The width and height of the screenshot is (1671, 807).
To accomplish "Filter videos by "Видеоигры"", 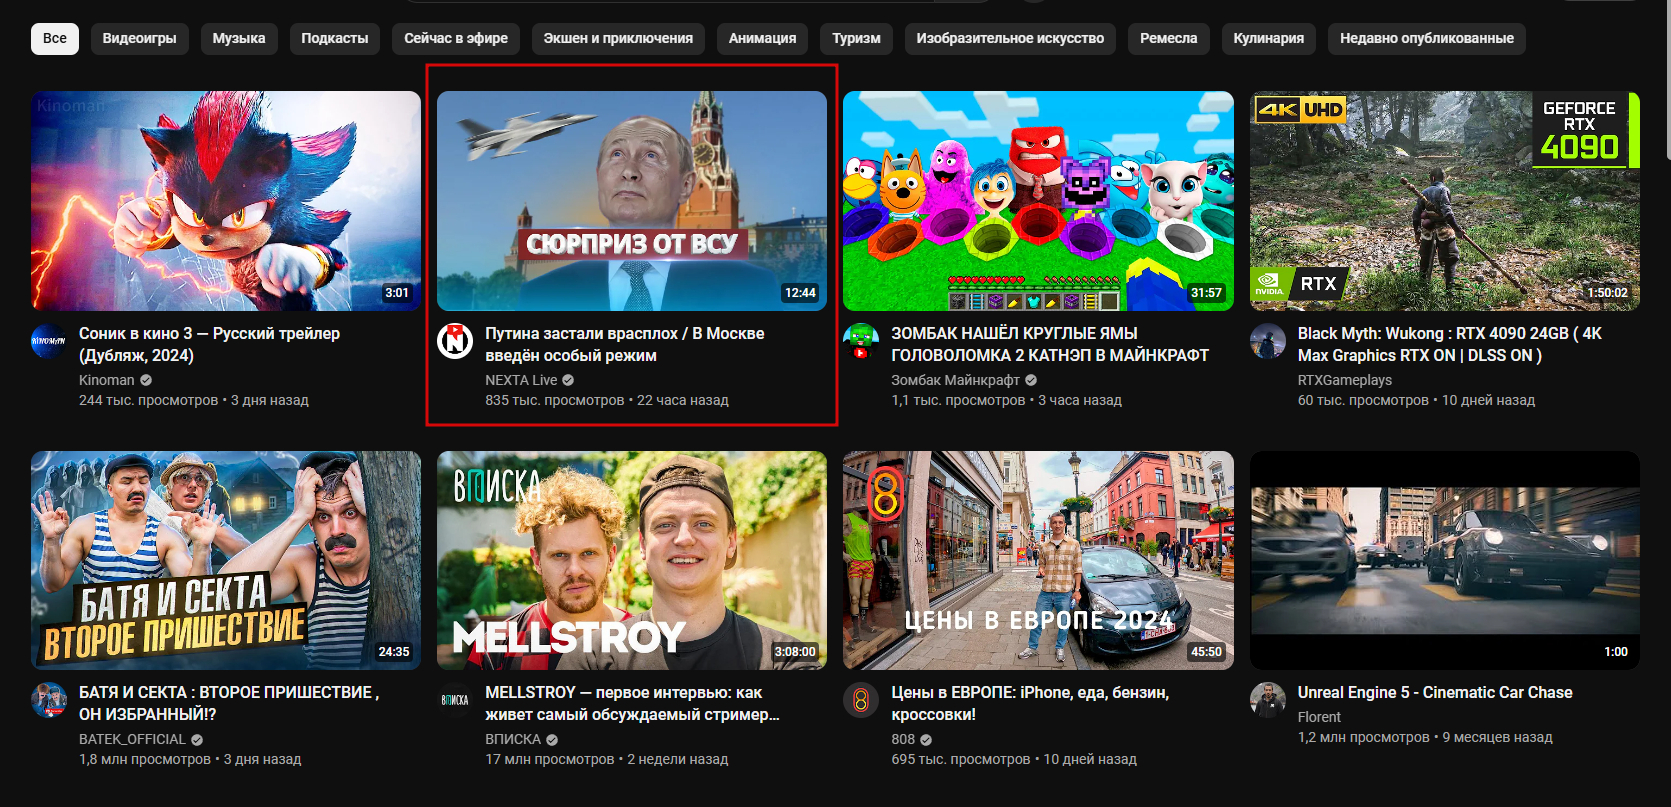I will click(x=140, y=38).
